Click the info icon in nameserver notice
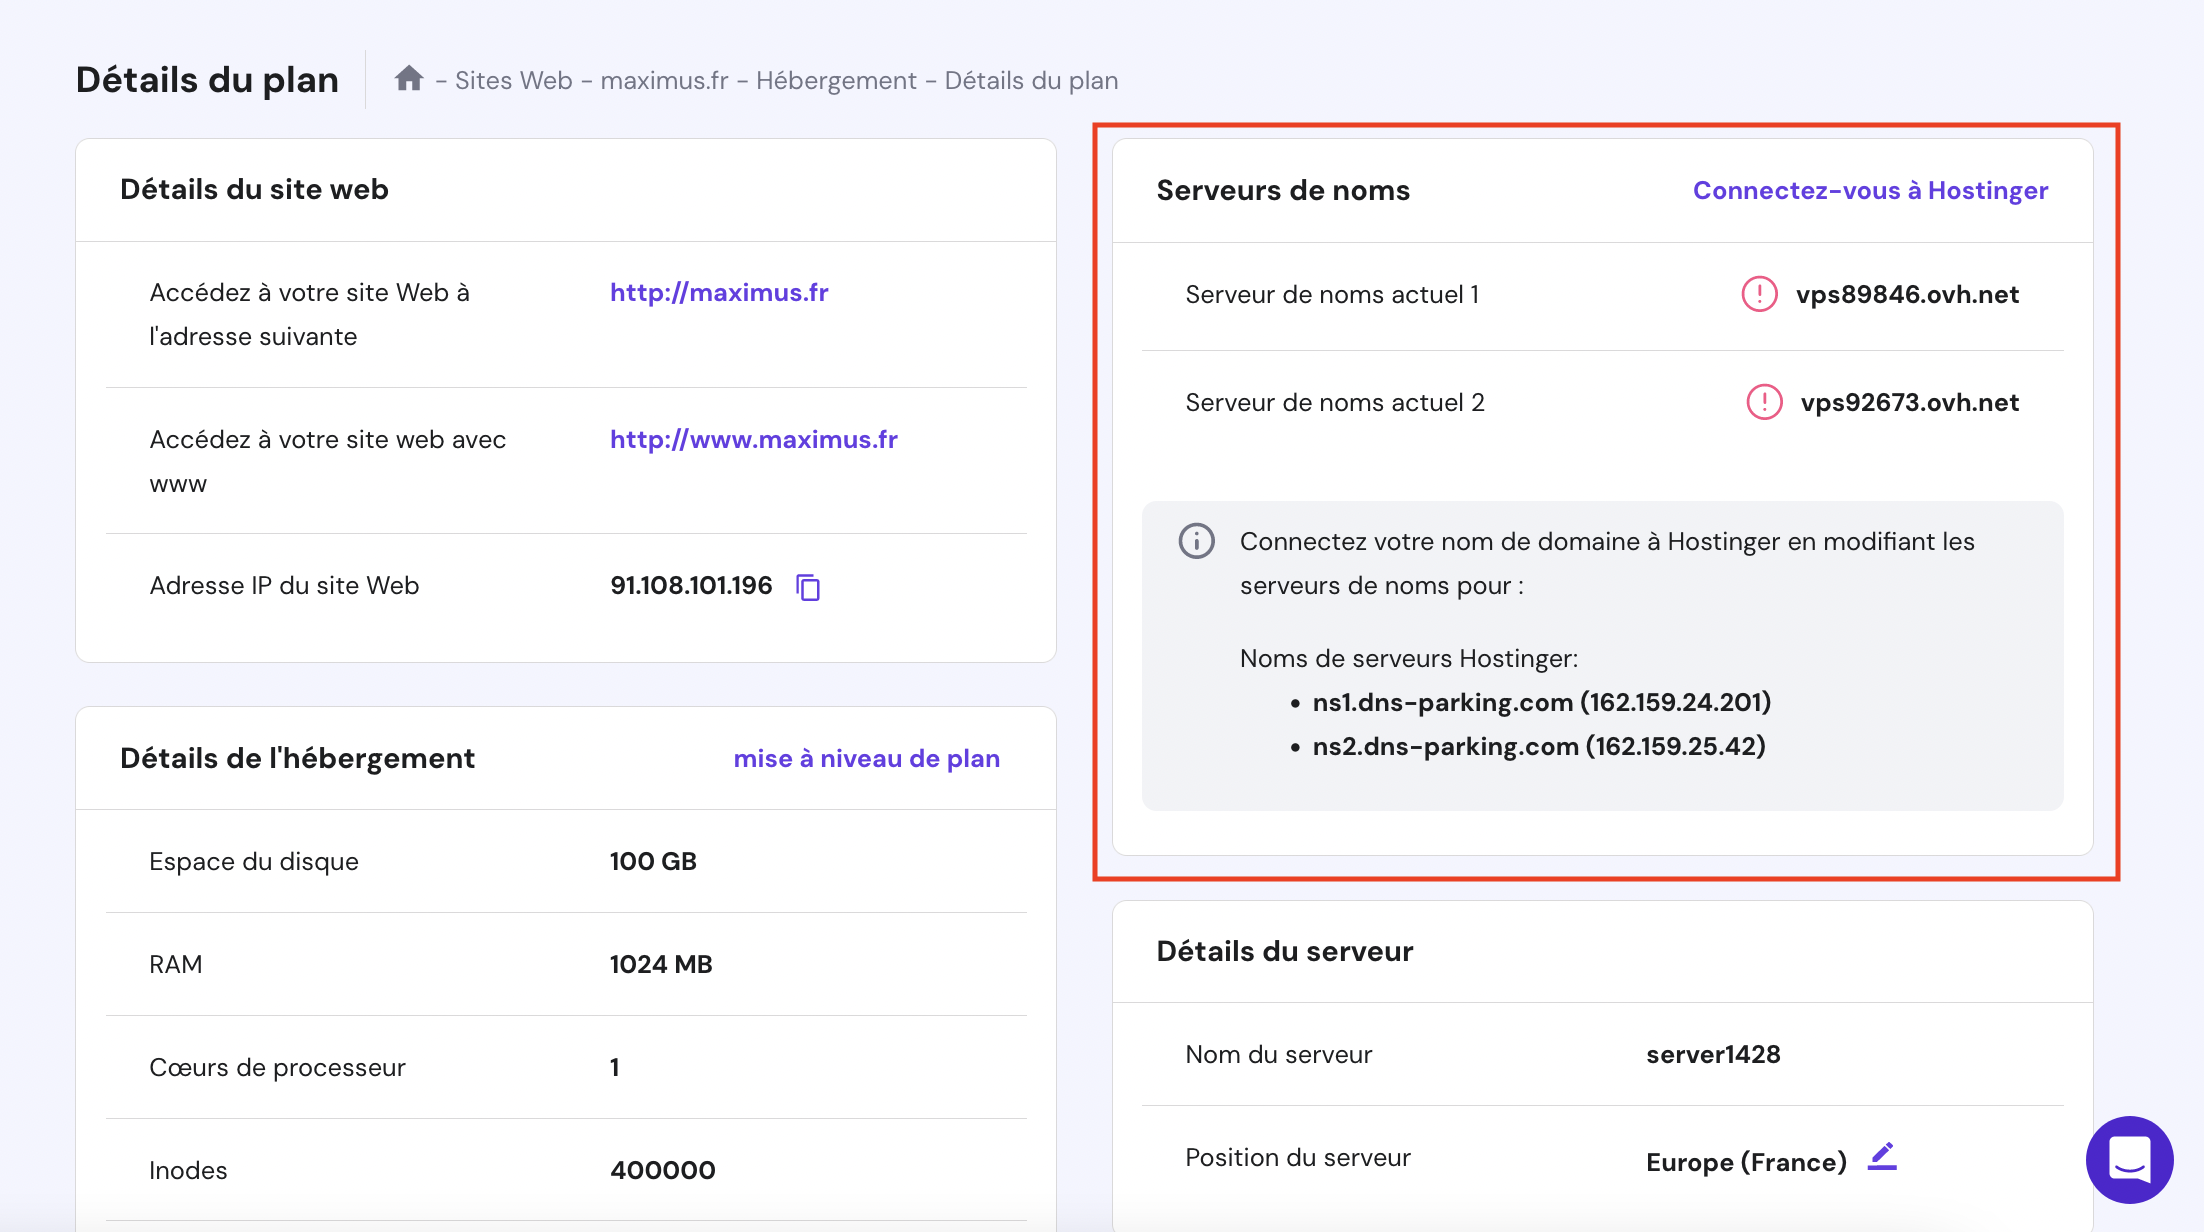 click(1196, 541)
